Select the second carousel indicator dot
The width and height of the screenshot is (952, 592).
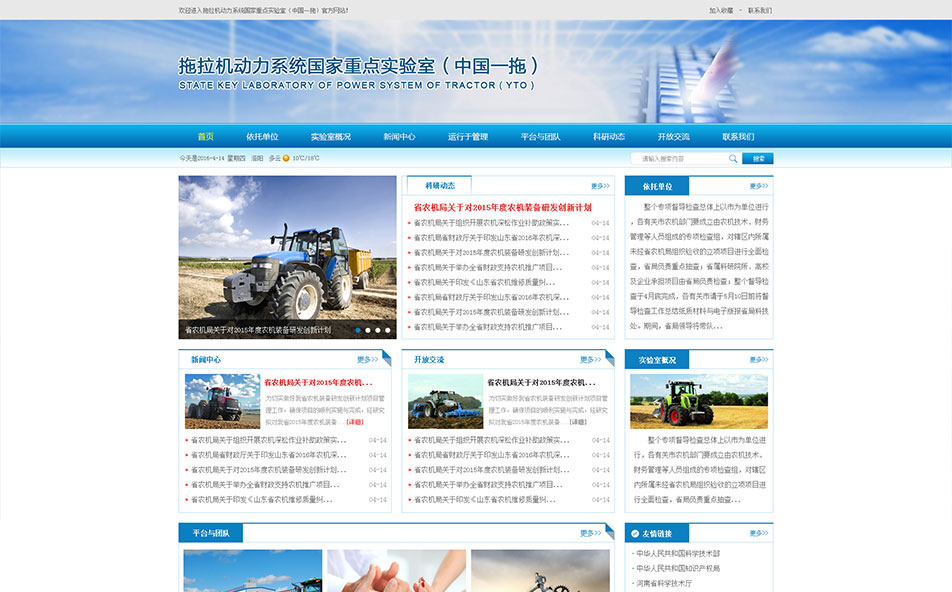coord(368,329)
